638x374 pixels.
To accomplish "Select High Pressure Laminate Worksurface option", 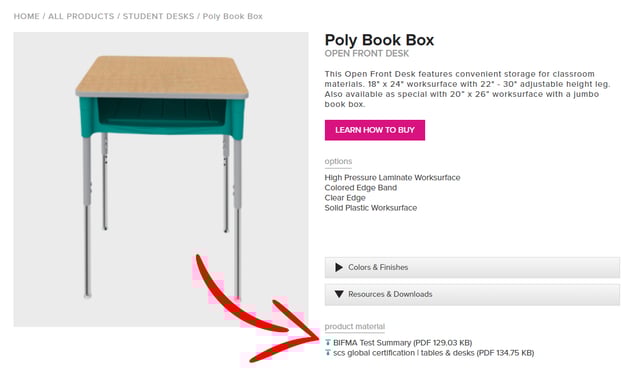I will [392, 177].
